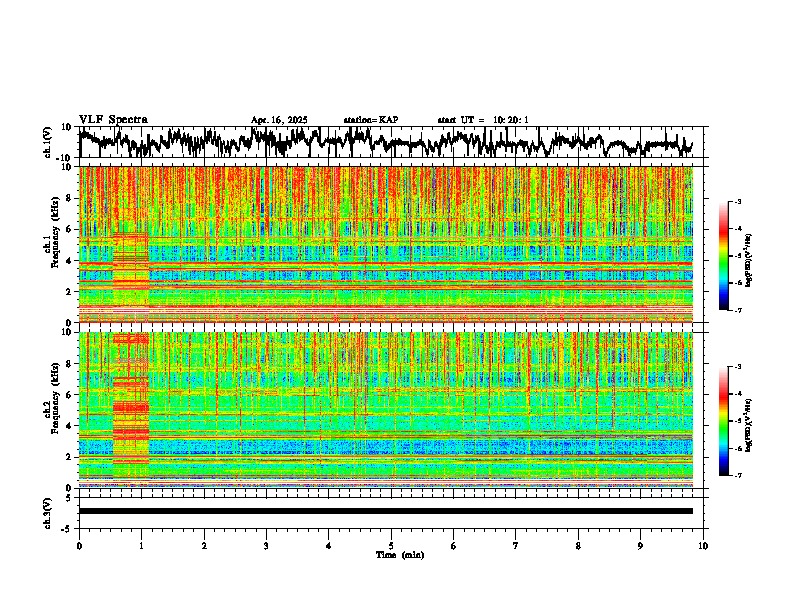Click the 'ch.1(V)' axis label

click(x=48, y=142)
